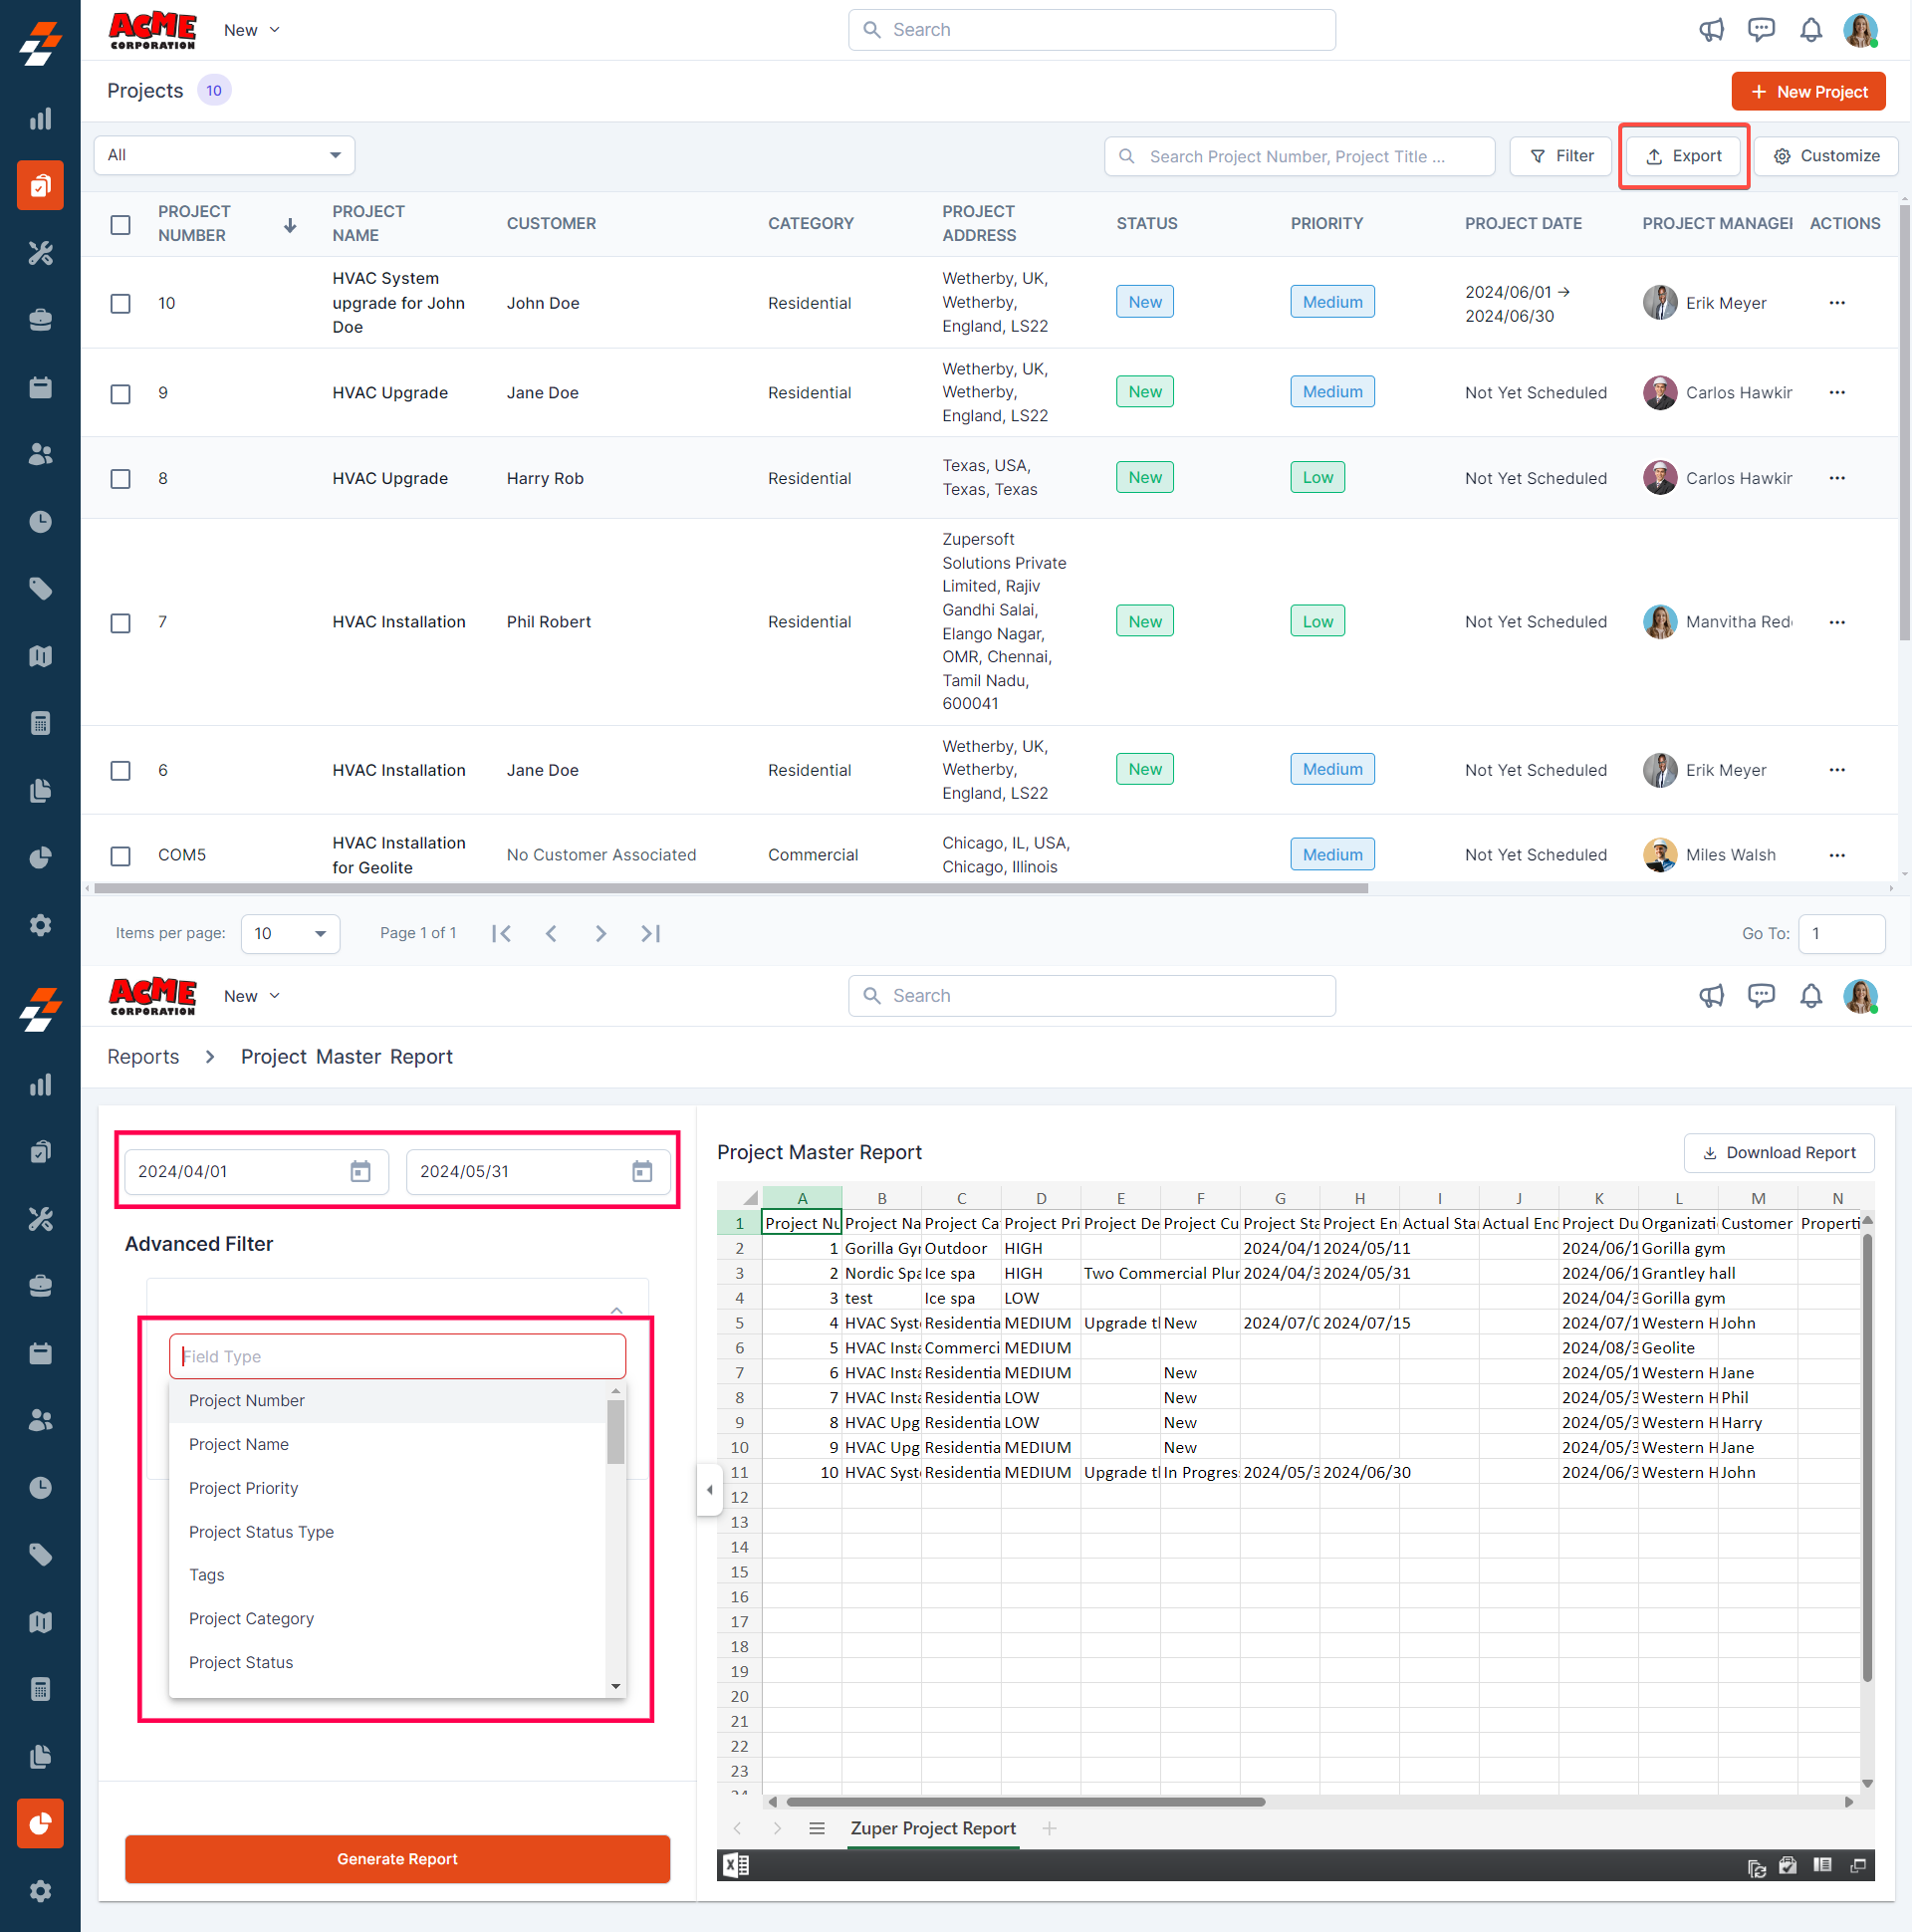
Task: Toggle the select-all projects header checkbox
Action: [120, 224]
